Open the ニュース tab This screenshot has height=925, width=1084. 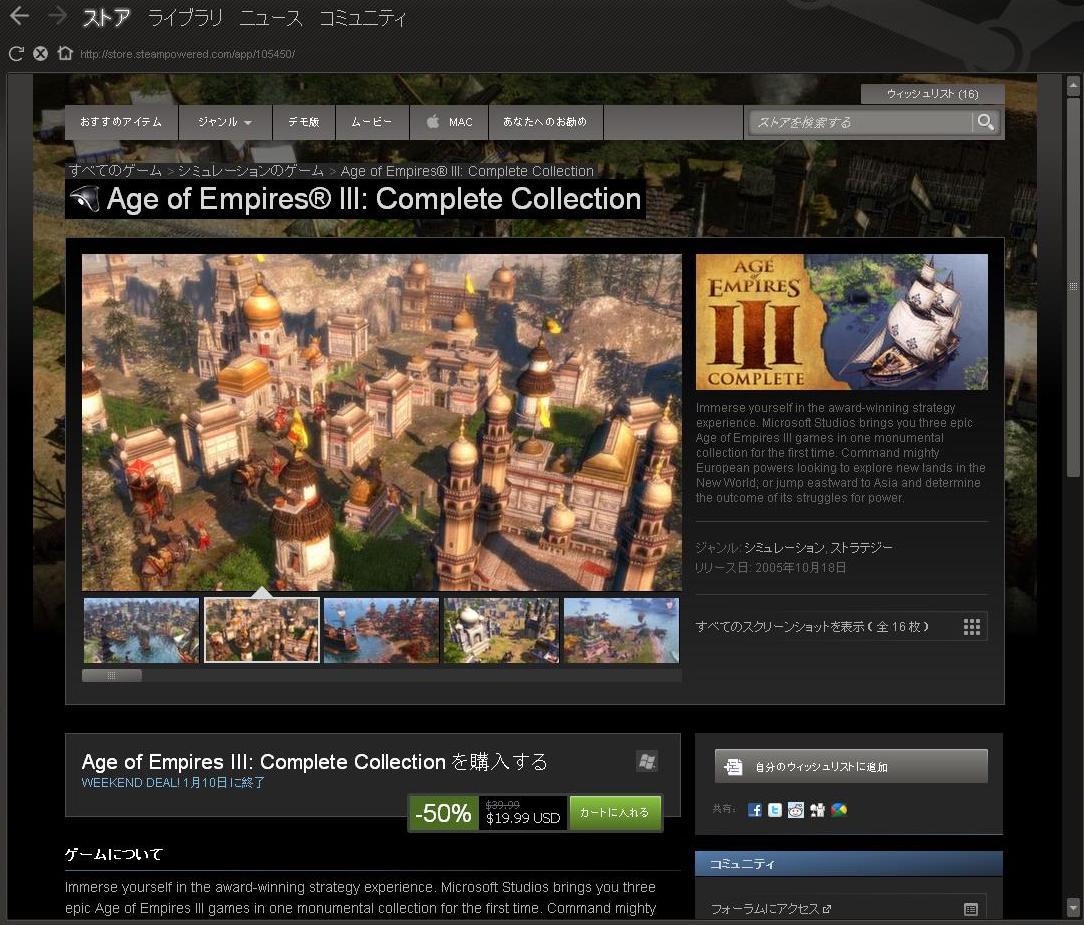[x=271, y=18]
